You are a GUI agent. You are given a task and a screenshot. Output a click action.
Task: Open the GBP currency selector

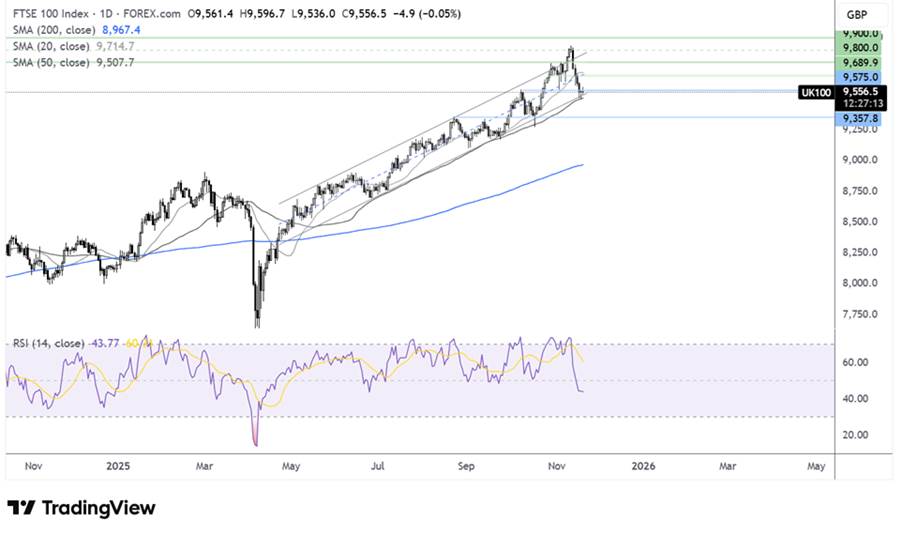[856, 15]
